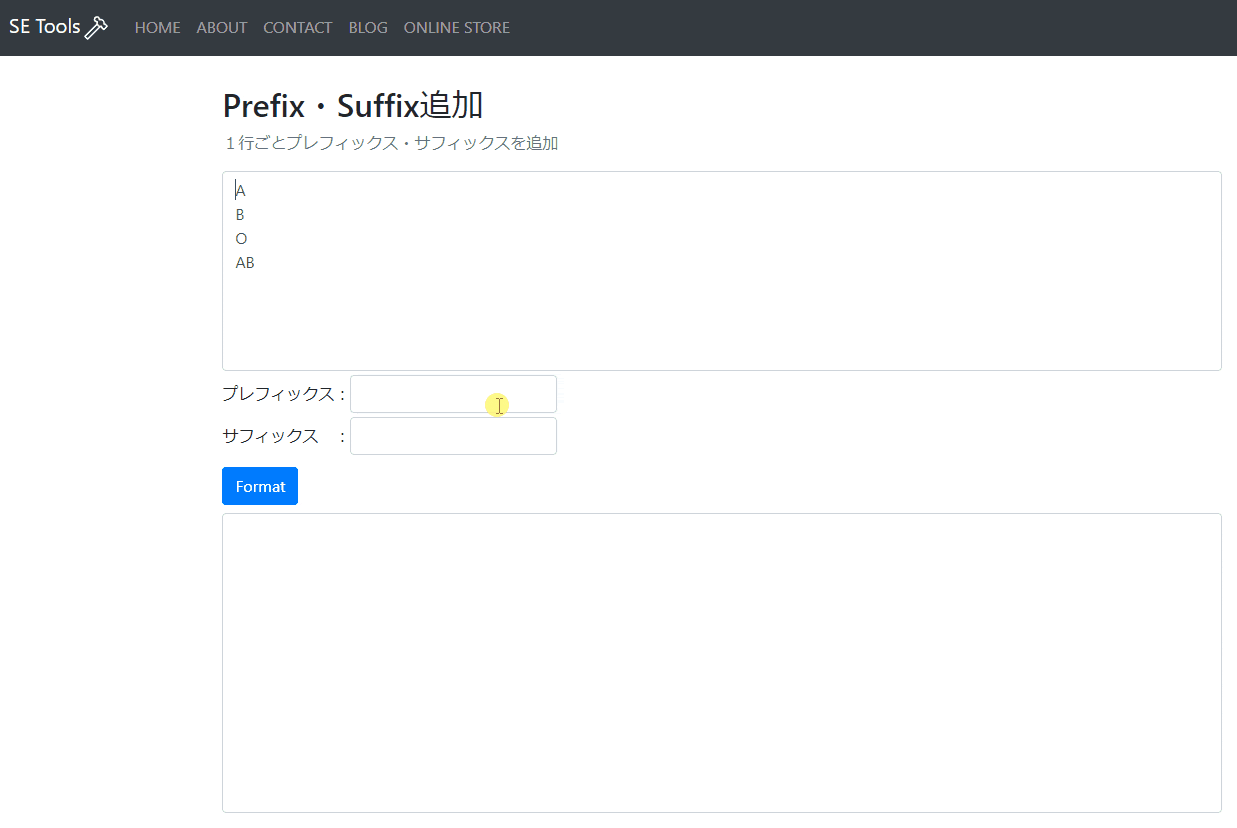Place cursor on the line containing O

240,237
